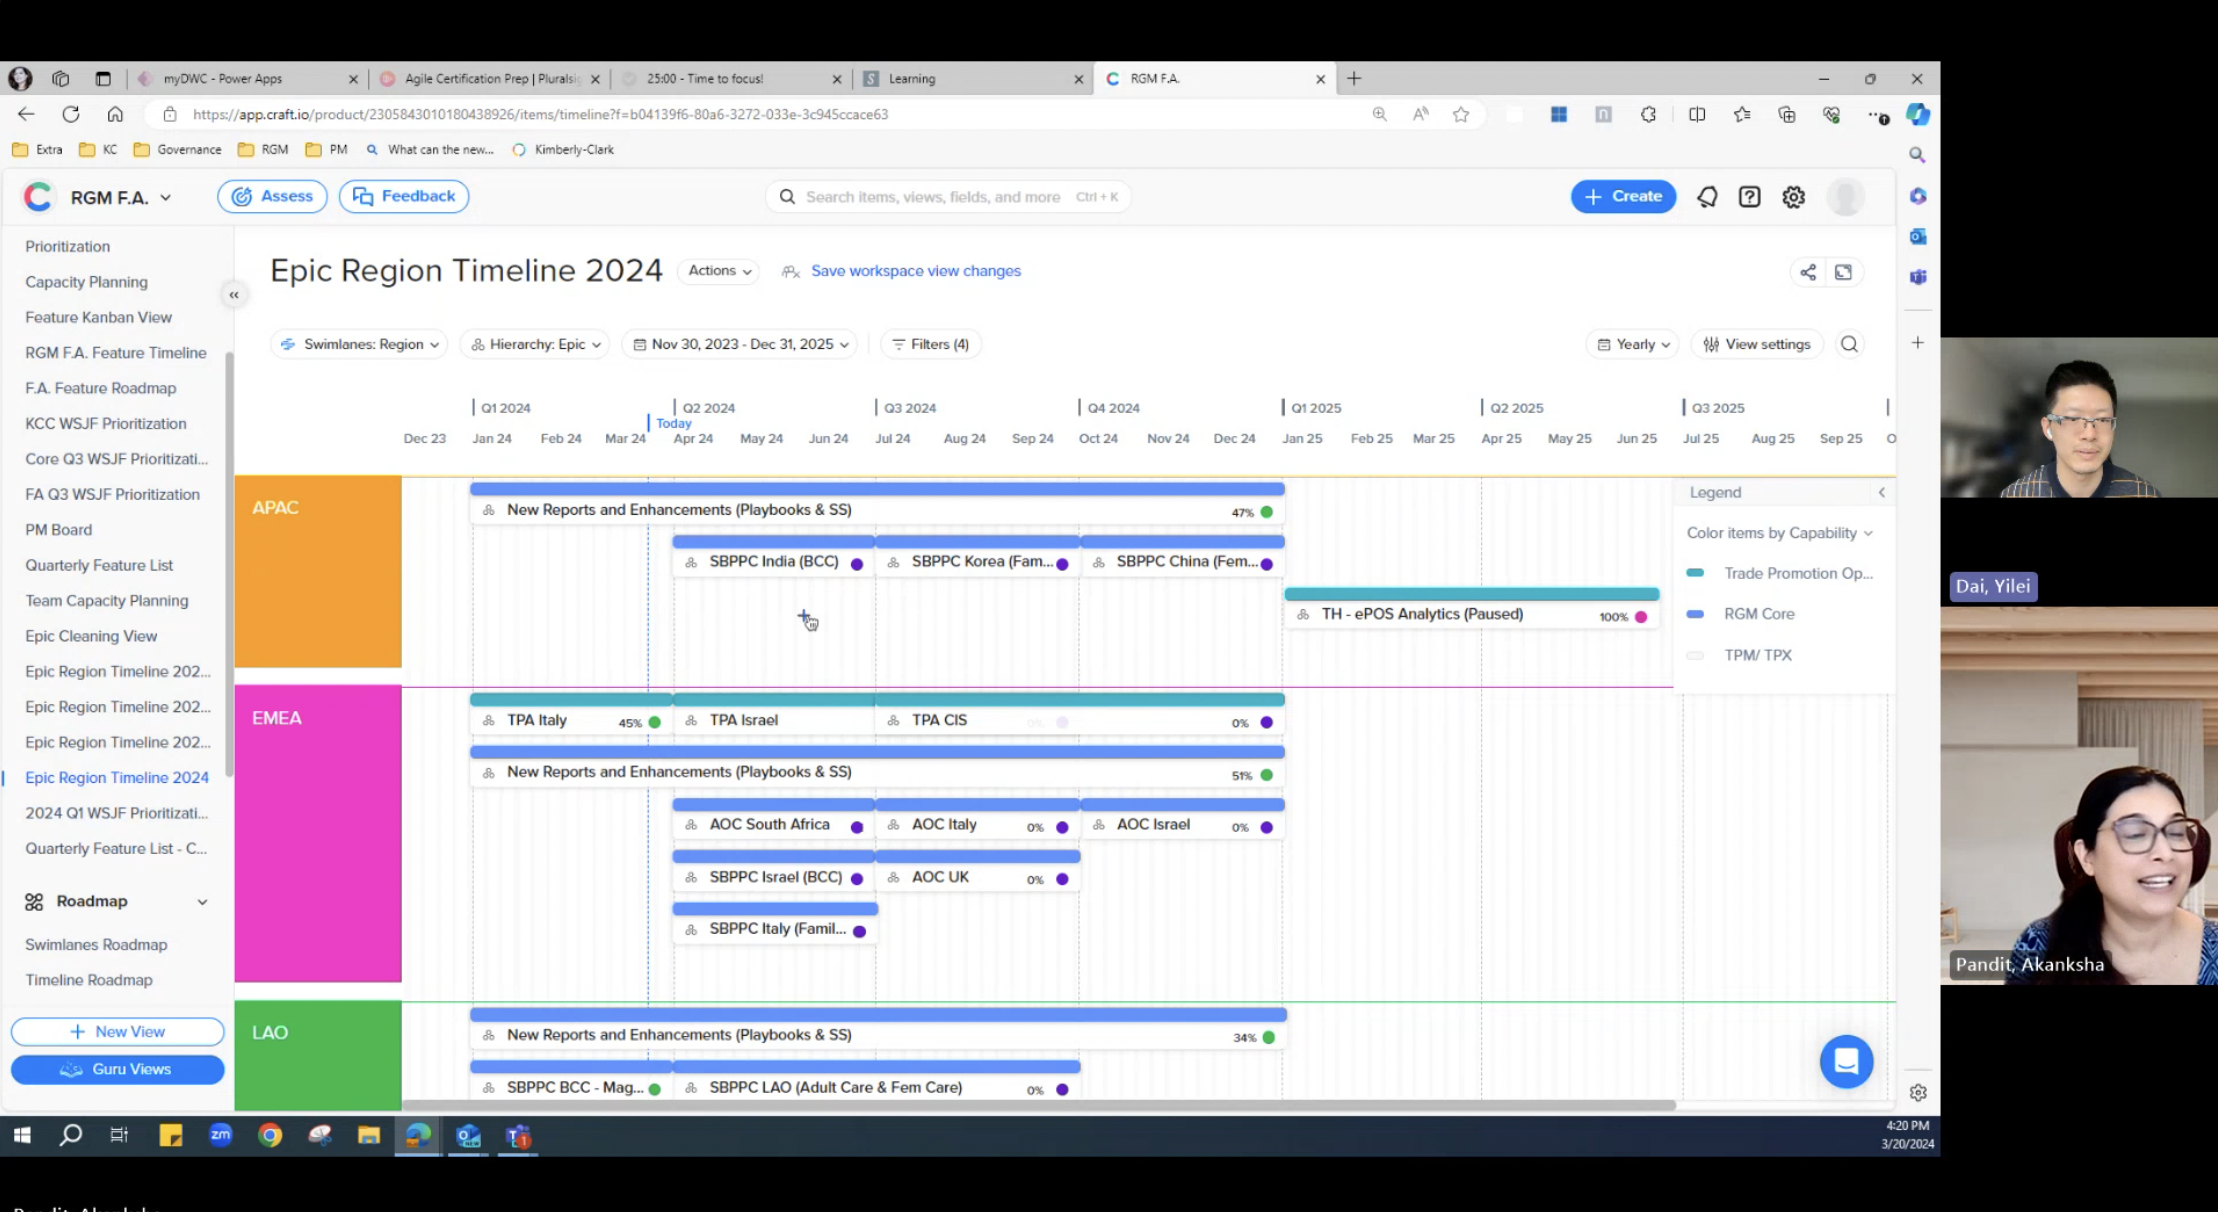Image resolution: width=2218 pixels, height=1212 pixels.
Task: Collapse the Legend panel
Action: pyautogui.click(x=1881, y=492)
